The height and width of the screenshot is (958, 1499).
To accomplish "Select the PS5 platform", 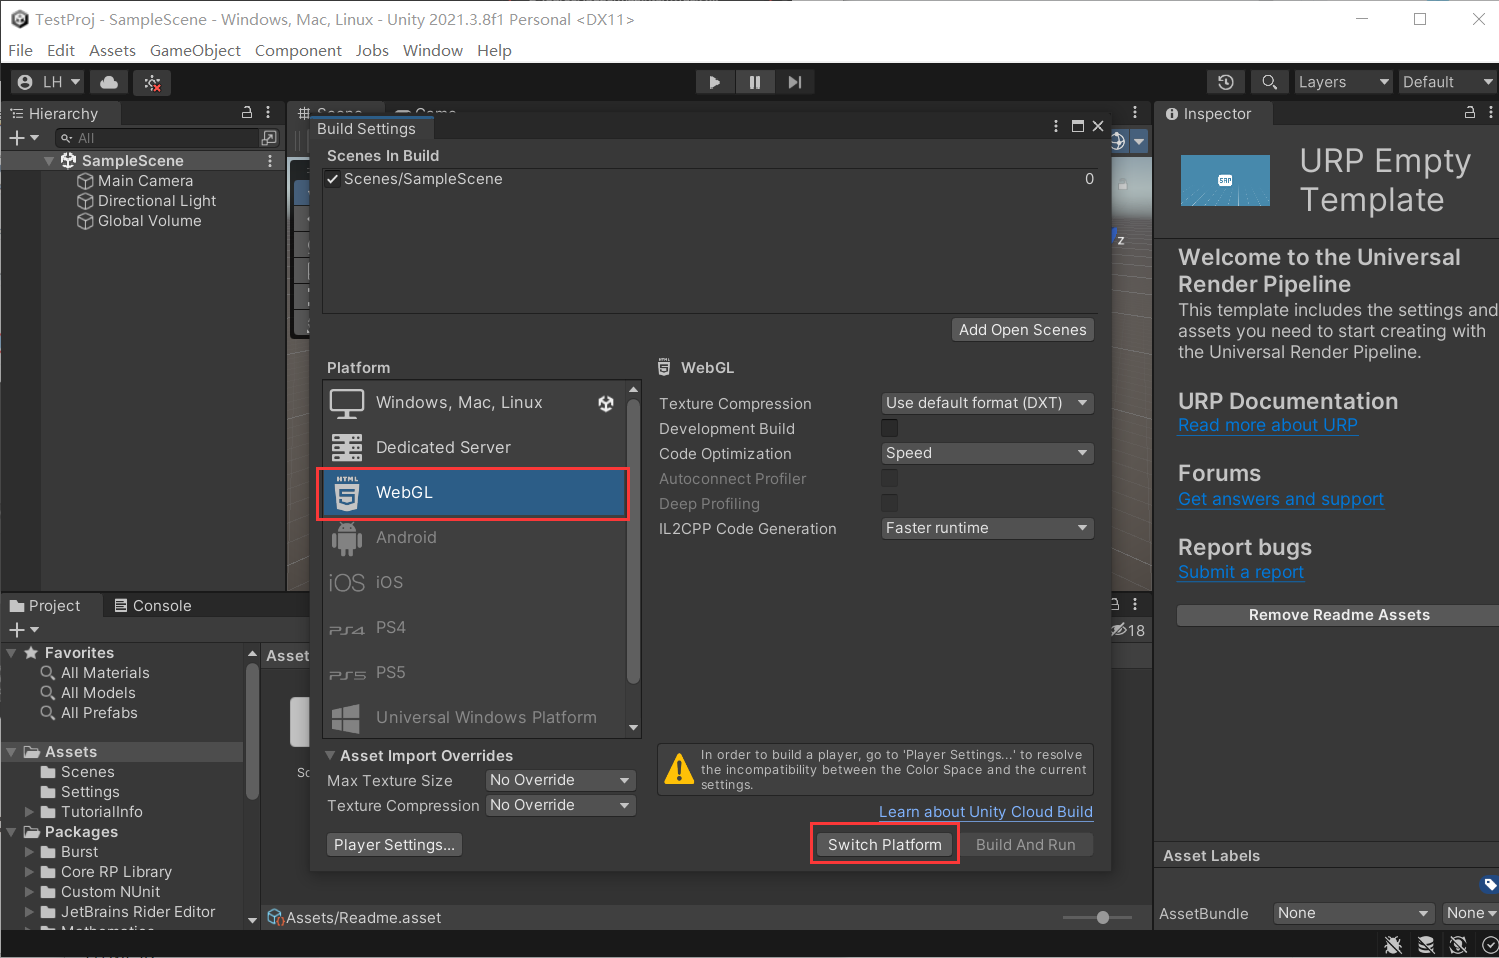I will pyautogui.click(x=474, y=673).
